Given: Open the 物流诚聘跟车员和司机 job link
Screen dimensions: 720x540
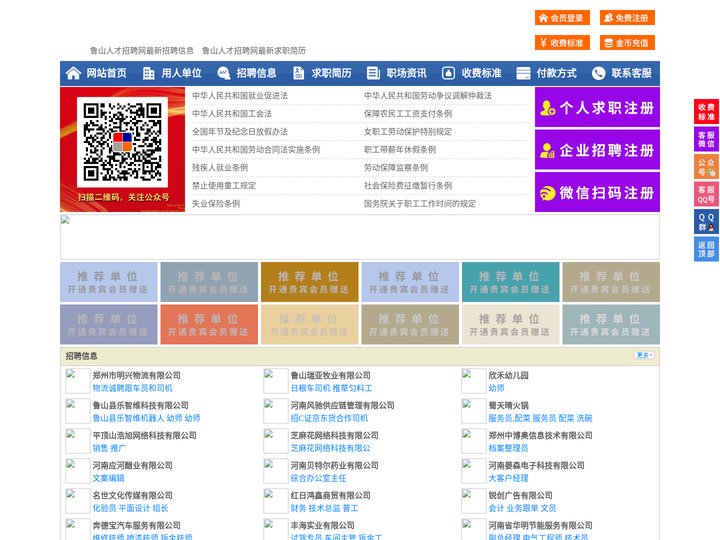Looking at the screenshot, I should 132,388.
